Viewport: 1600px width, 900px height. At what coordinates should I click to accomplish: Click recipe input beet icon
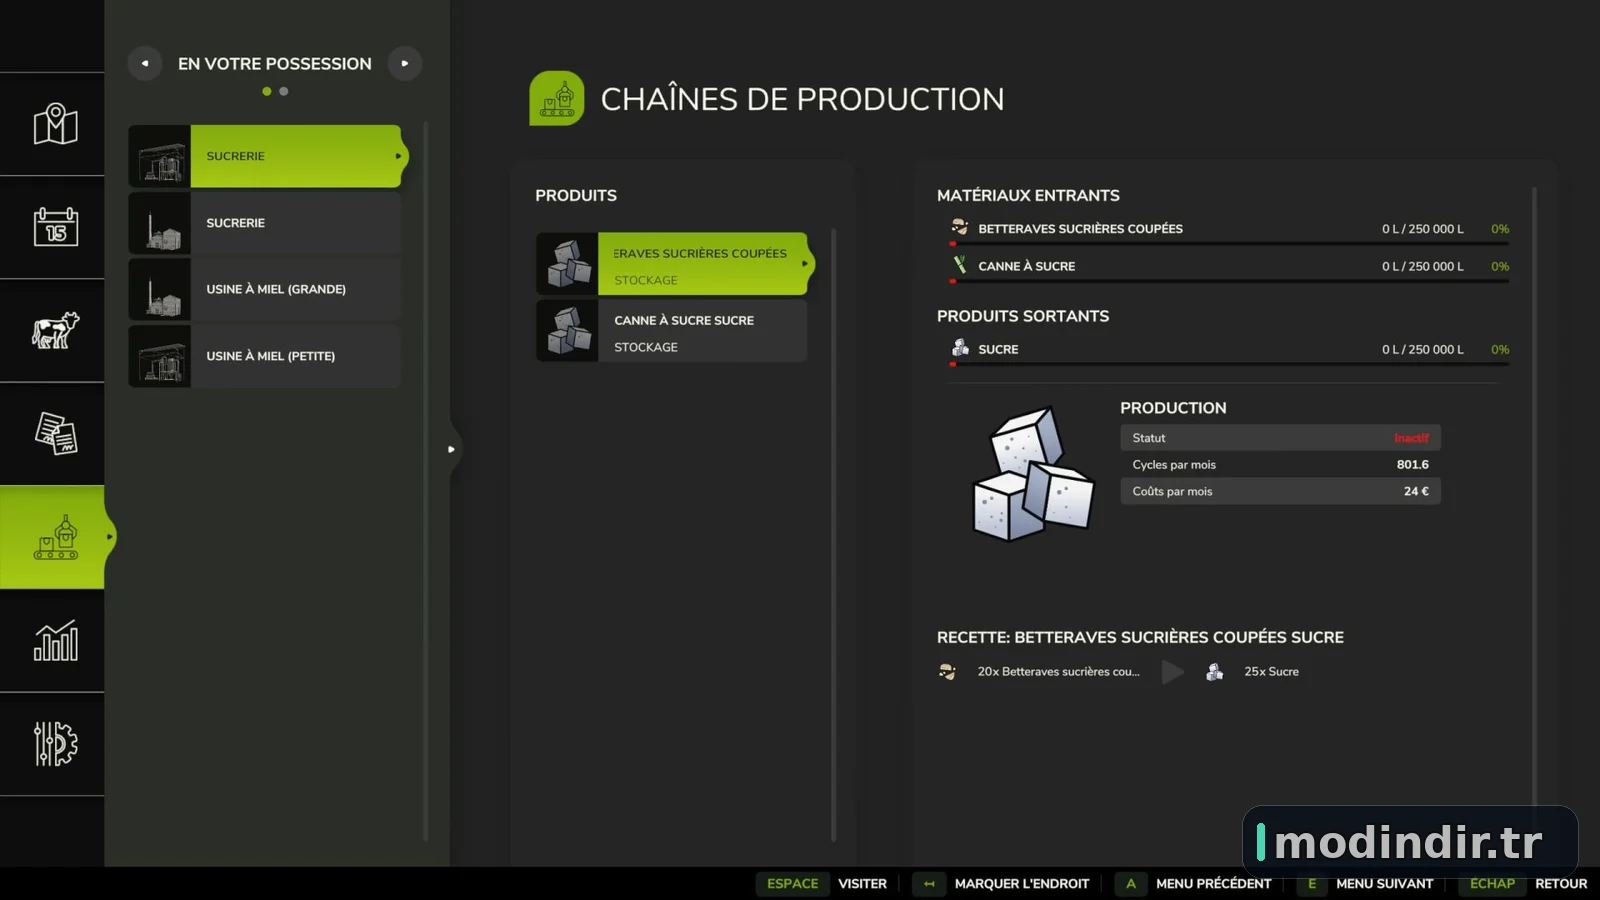click(x=947, y=672)
